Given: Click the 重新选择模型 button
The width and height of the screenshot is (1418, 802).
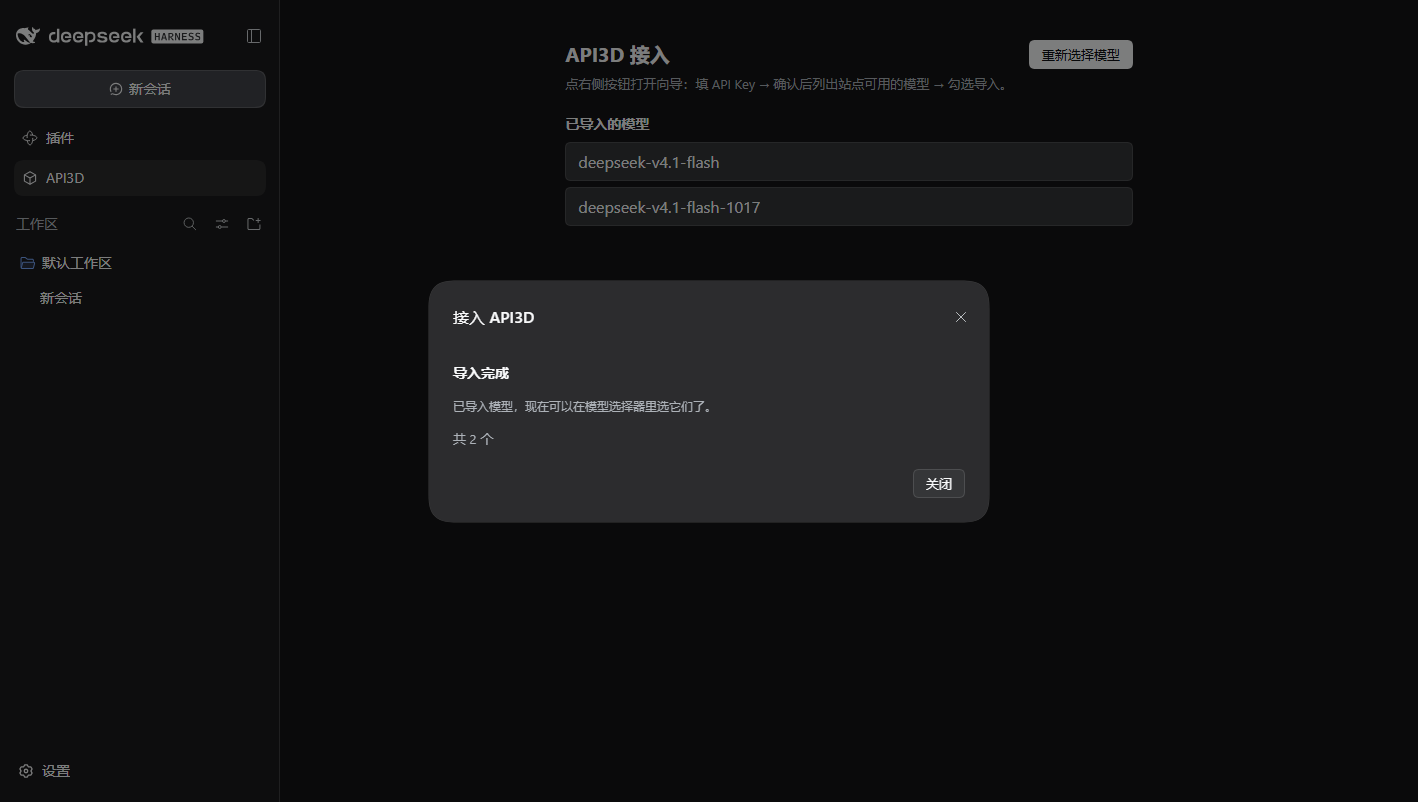Looking at the screenshot, I should click(x=1081, y=55).
